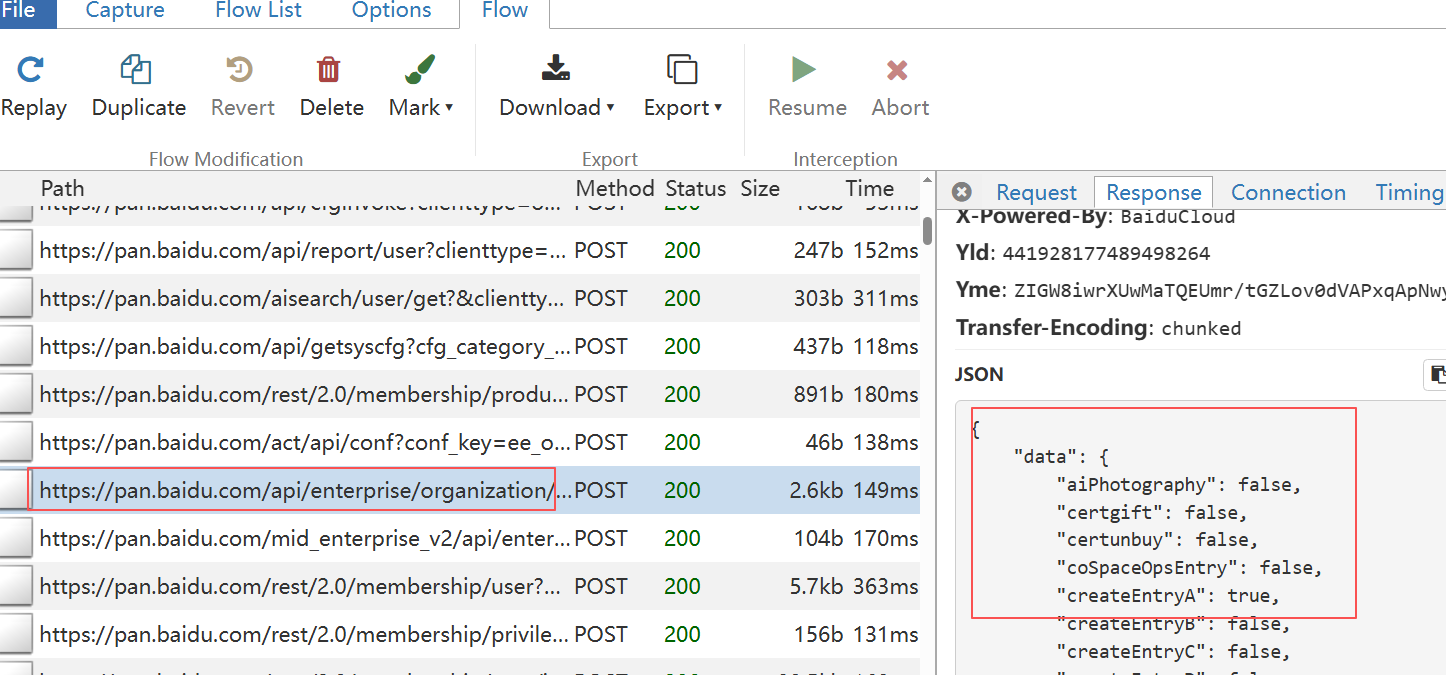Click the flow list scrollbar thumb
This screenshot has width=1446, height=675.
[x=927, y=231]
